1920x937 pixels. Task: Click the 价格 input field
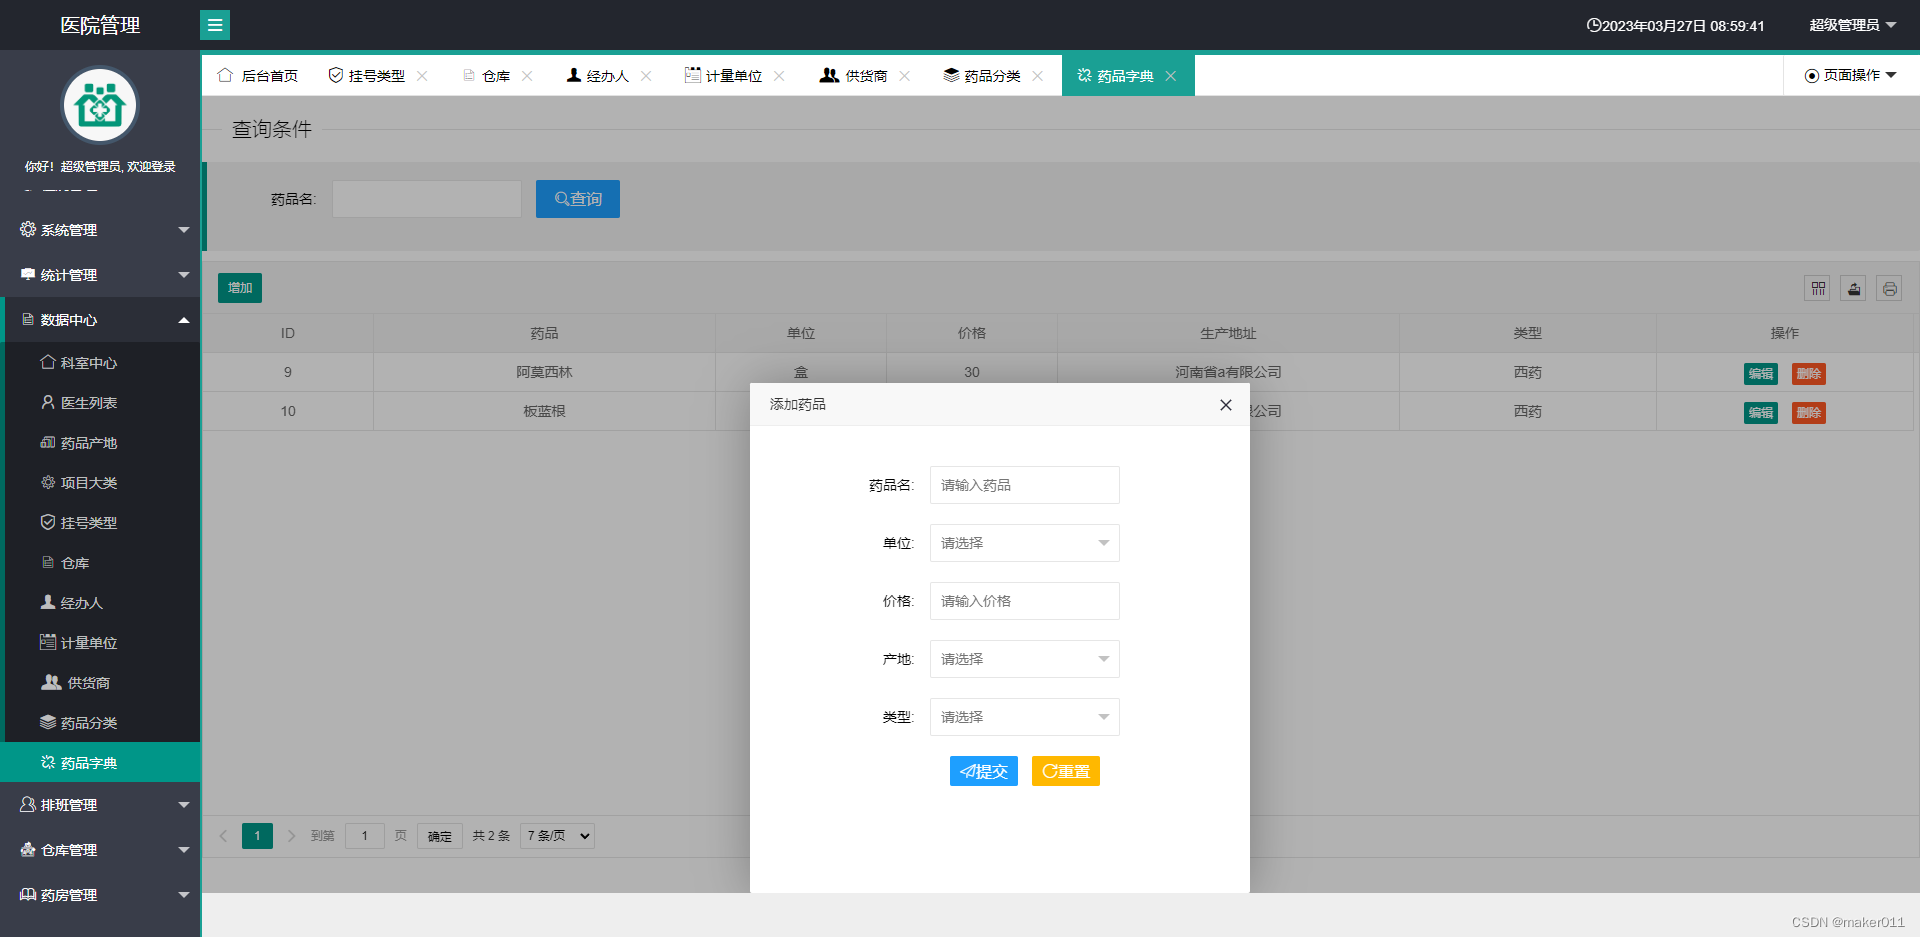click(x=1025, y=601)
